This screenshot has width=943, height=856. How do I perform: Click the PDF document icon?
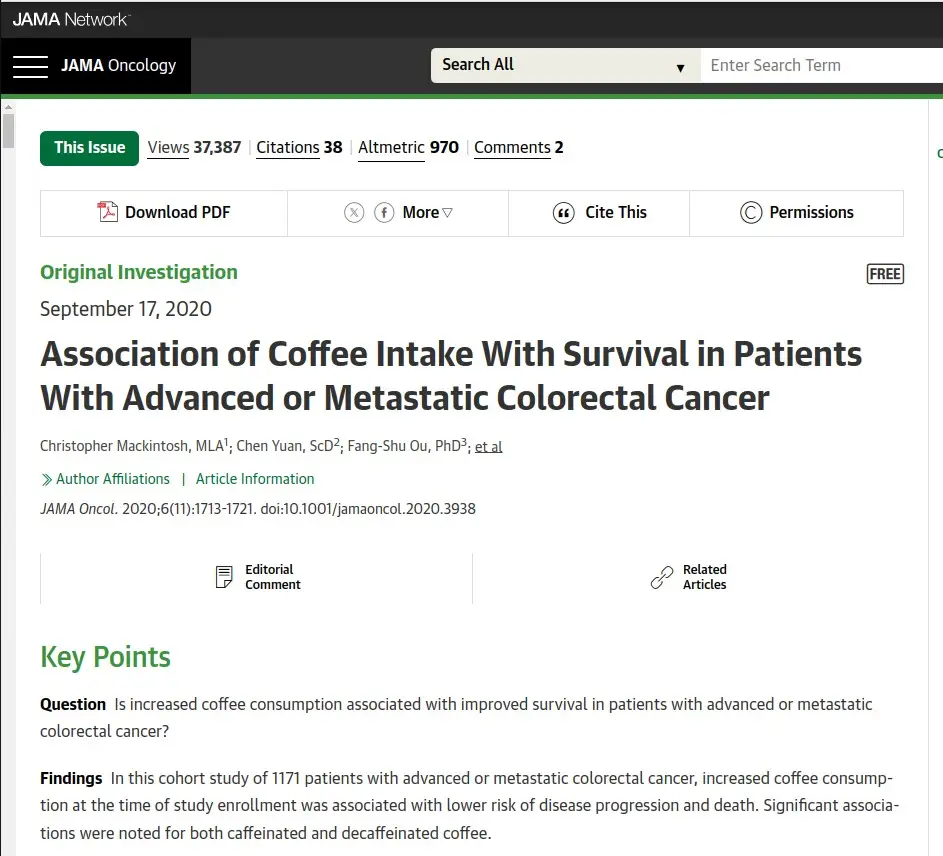pyautogui.click(x=107, y=212)
